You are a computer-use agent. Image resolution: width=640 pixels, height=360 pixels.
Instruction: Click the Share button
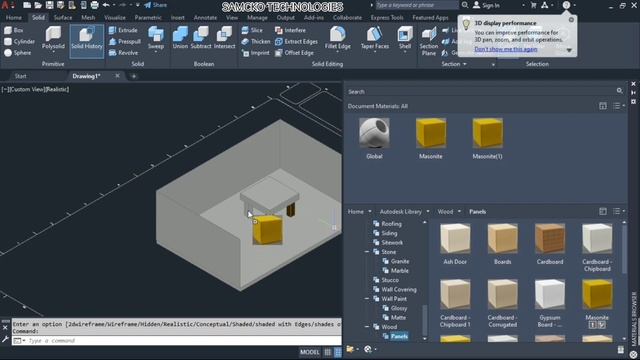click(x=156, y=5)
